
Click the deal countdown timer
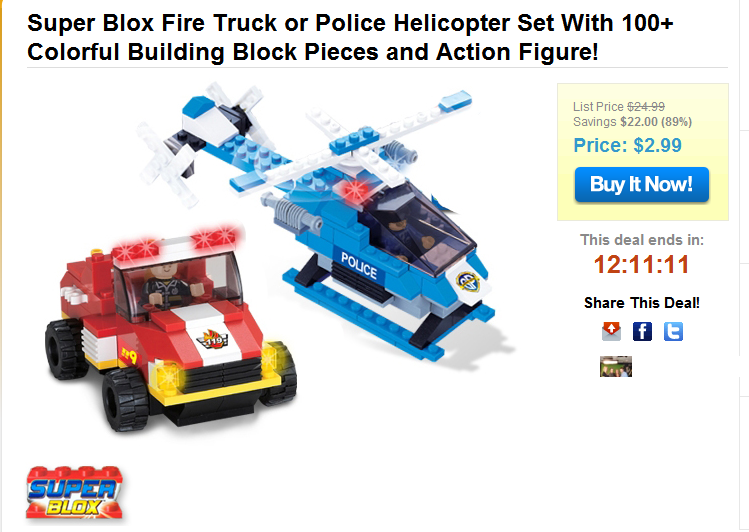pos(642,264)
